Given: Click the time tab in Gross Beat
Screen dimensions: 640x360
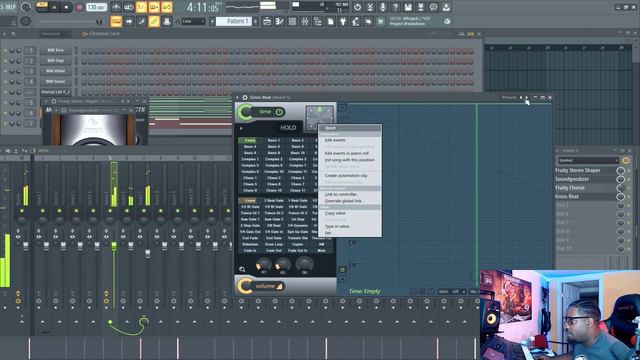Looking at the screenshot, I should tap(265, 112).
